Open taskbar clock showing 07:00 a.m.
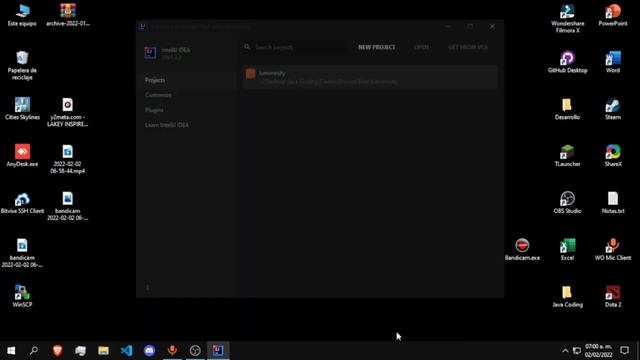Viewport: 640px width, 360px height. click(x=598, y=351)
